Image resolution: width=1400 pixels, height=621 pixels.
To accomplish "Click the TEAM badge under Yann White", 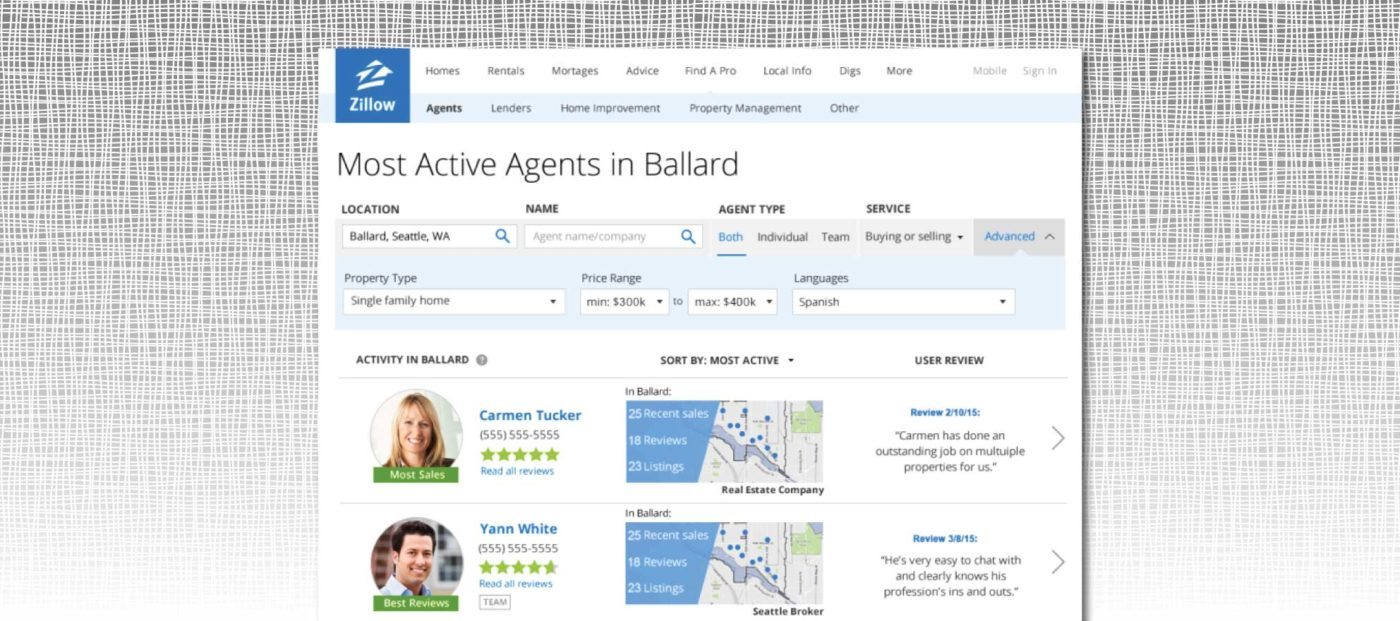I will pyautogui.click(x=494, y=602).
